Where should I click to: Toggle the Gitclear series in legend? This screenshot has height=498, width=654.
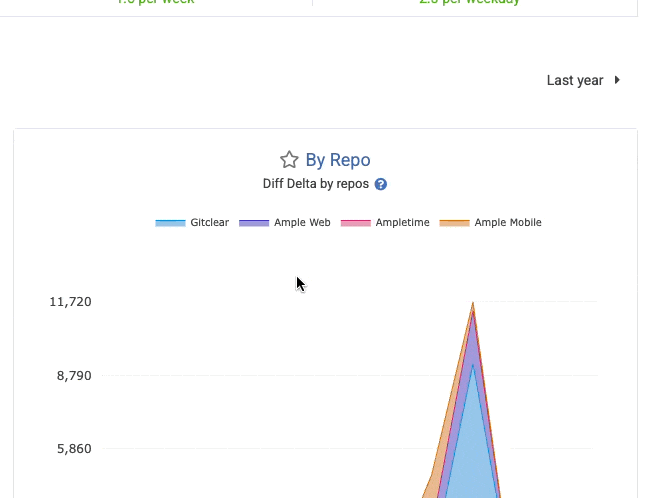(x=192, y=223)
